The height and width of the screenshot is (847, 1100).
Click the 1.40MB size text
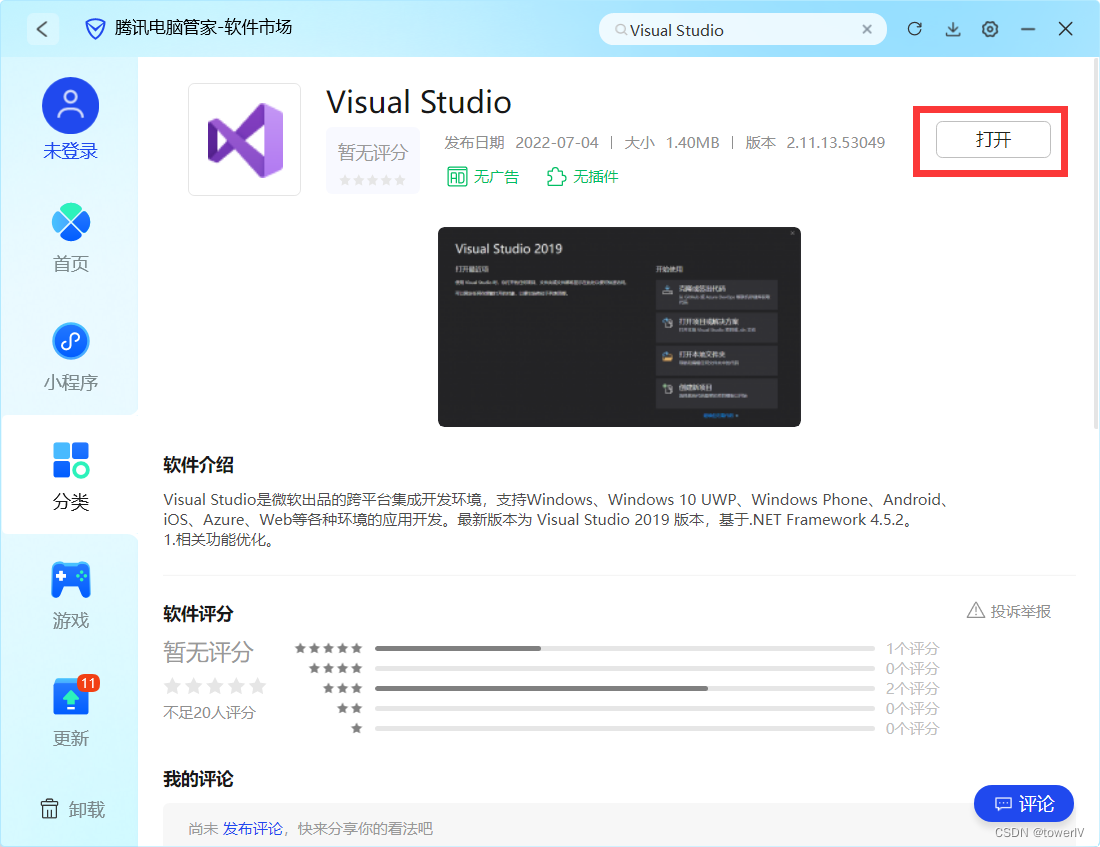pos(692,142)
